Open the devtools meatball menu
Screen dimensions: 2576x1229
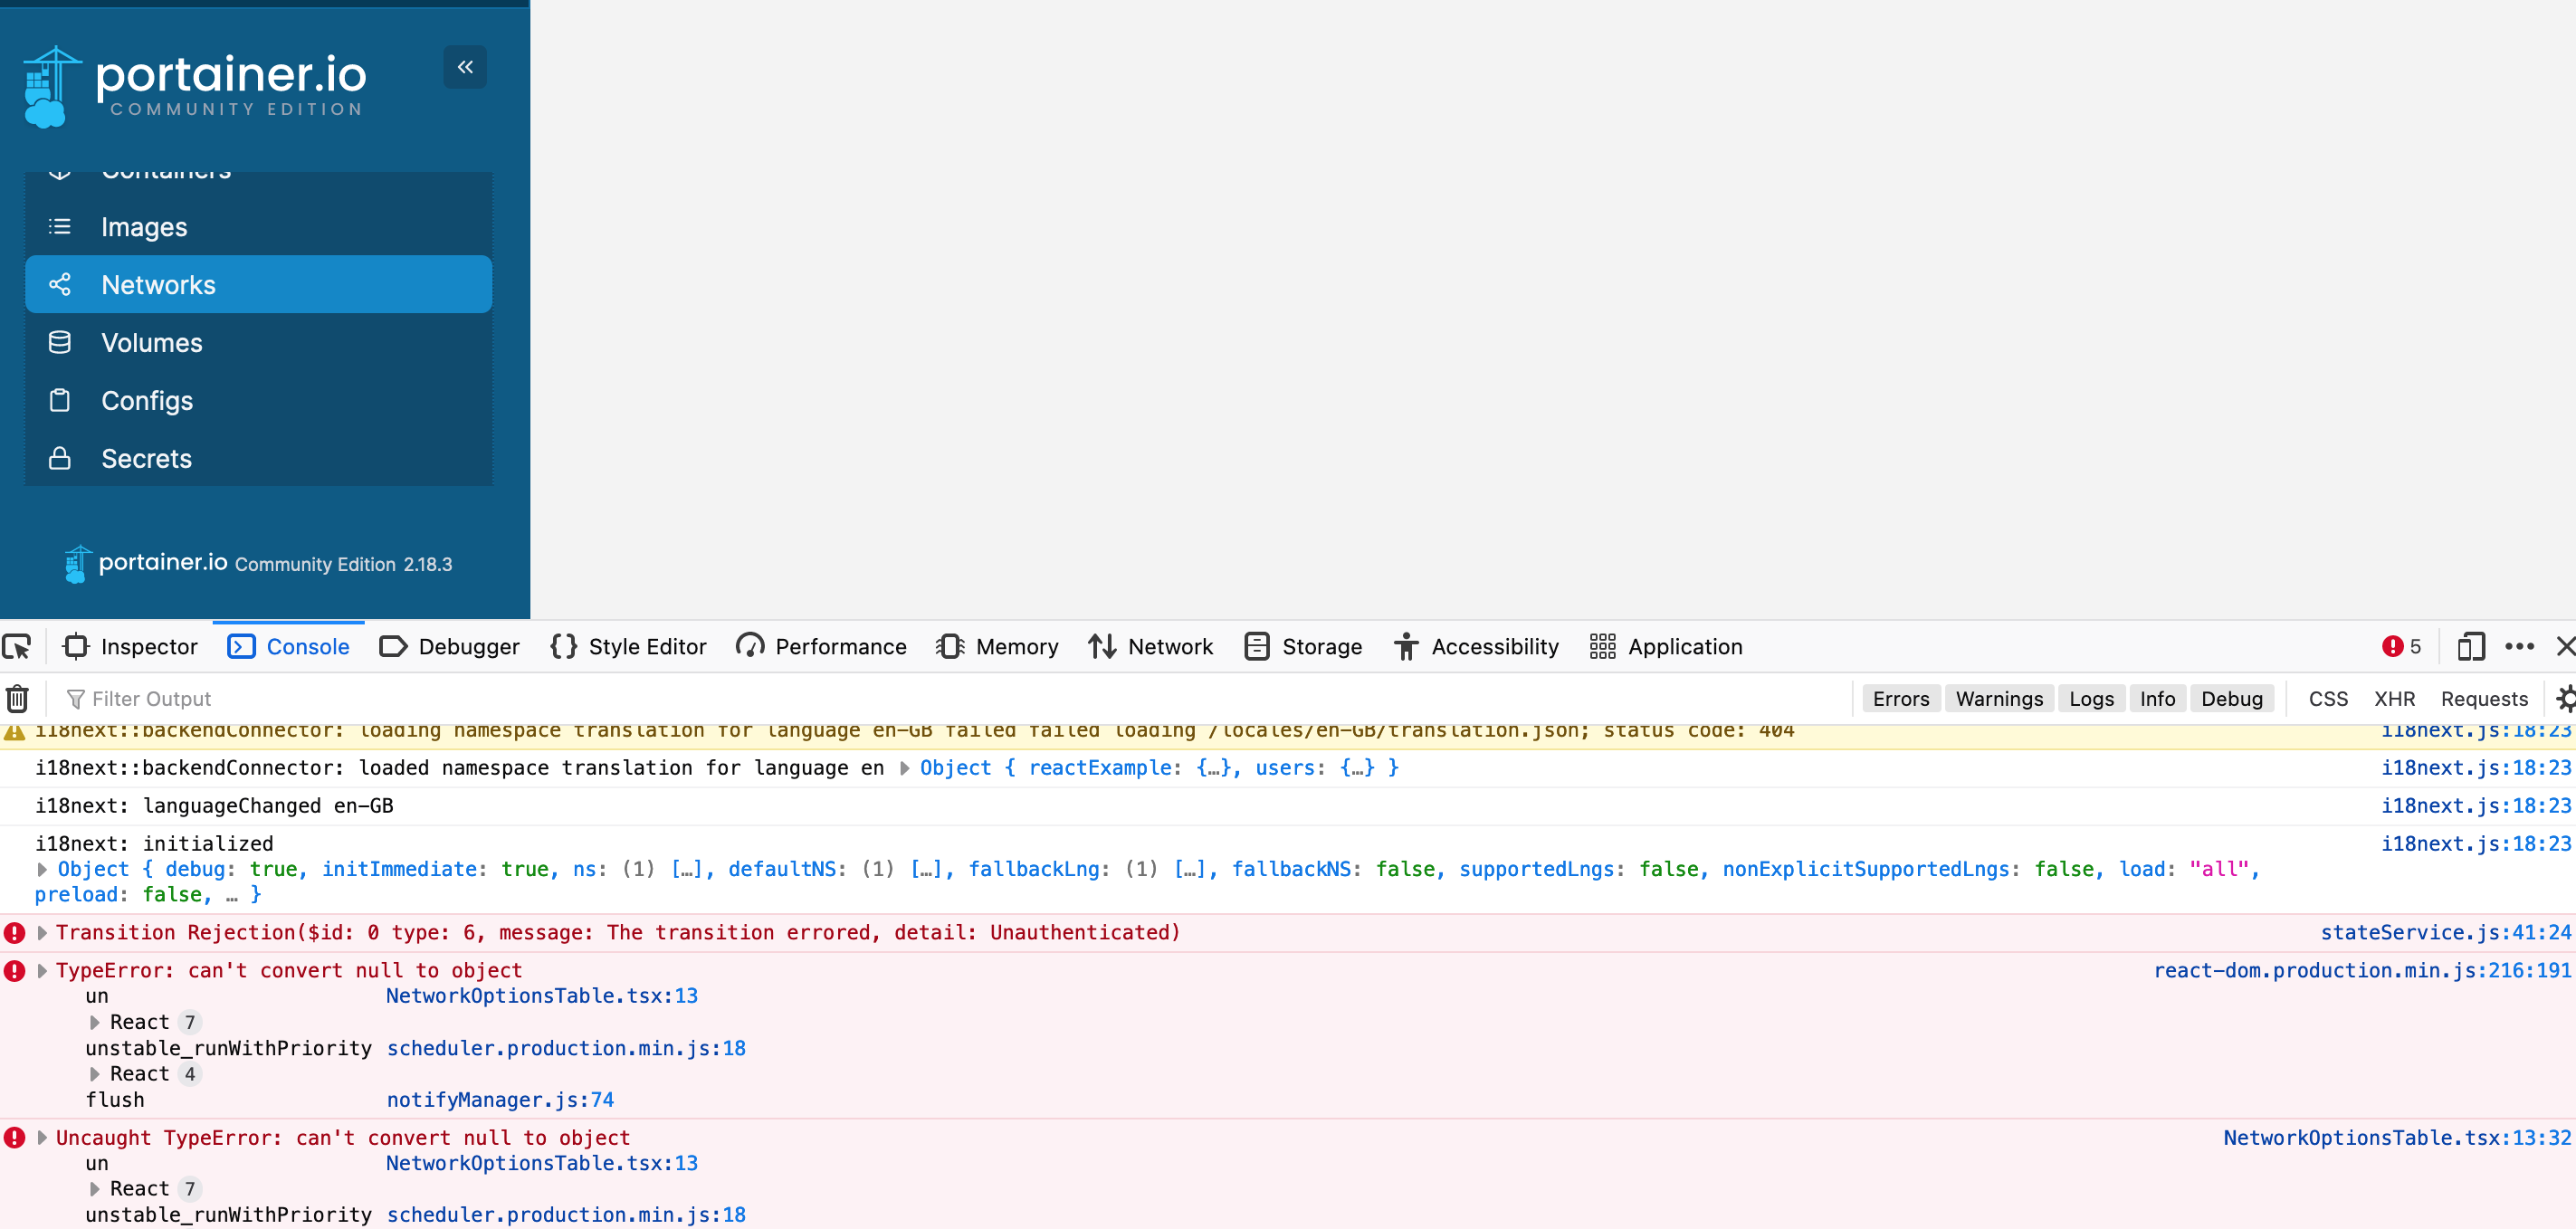(x=2520, y=646)
